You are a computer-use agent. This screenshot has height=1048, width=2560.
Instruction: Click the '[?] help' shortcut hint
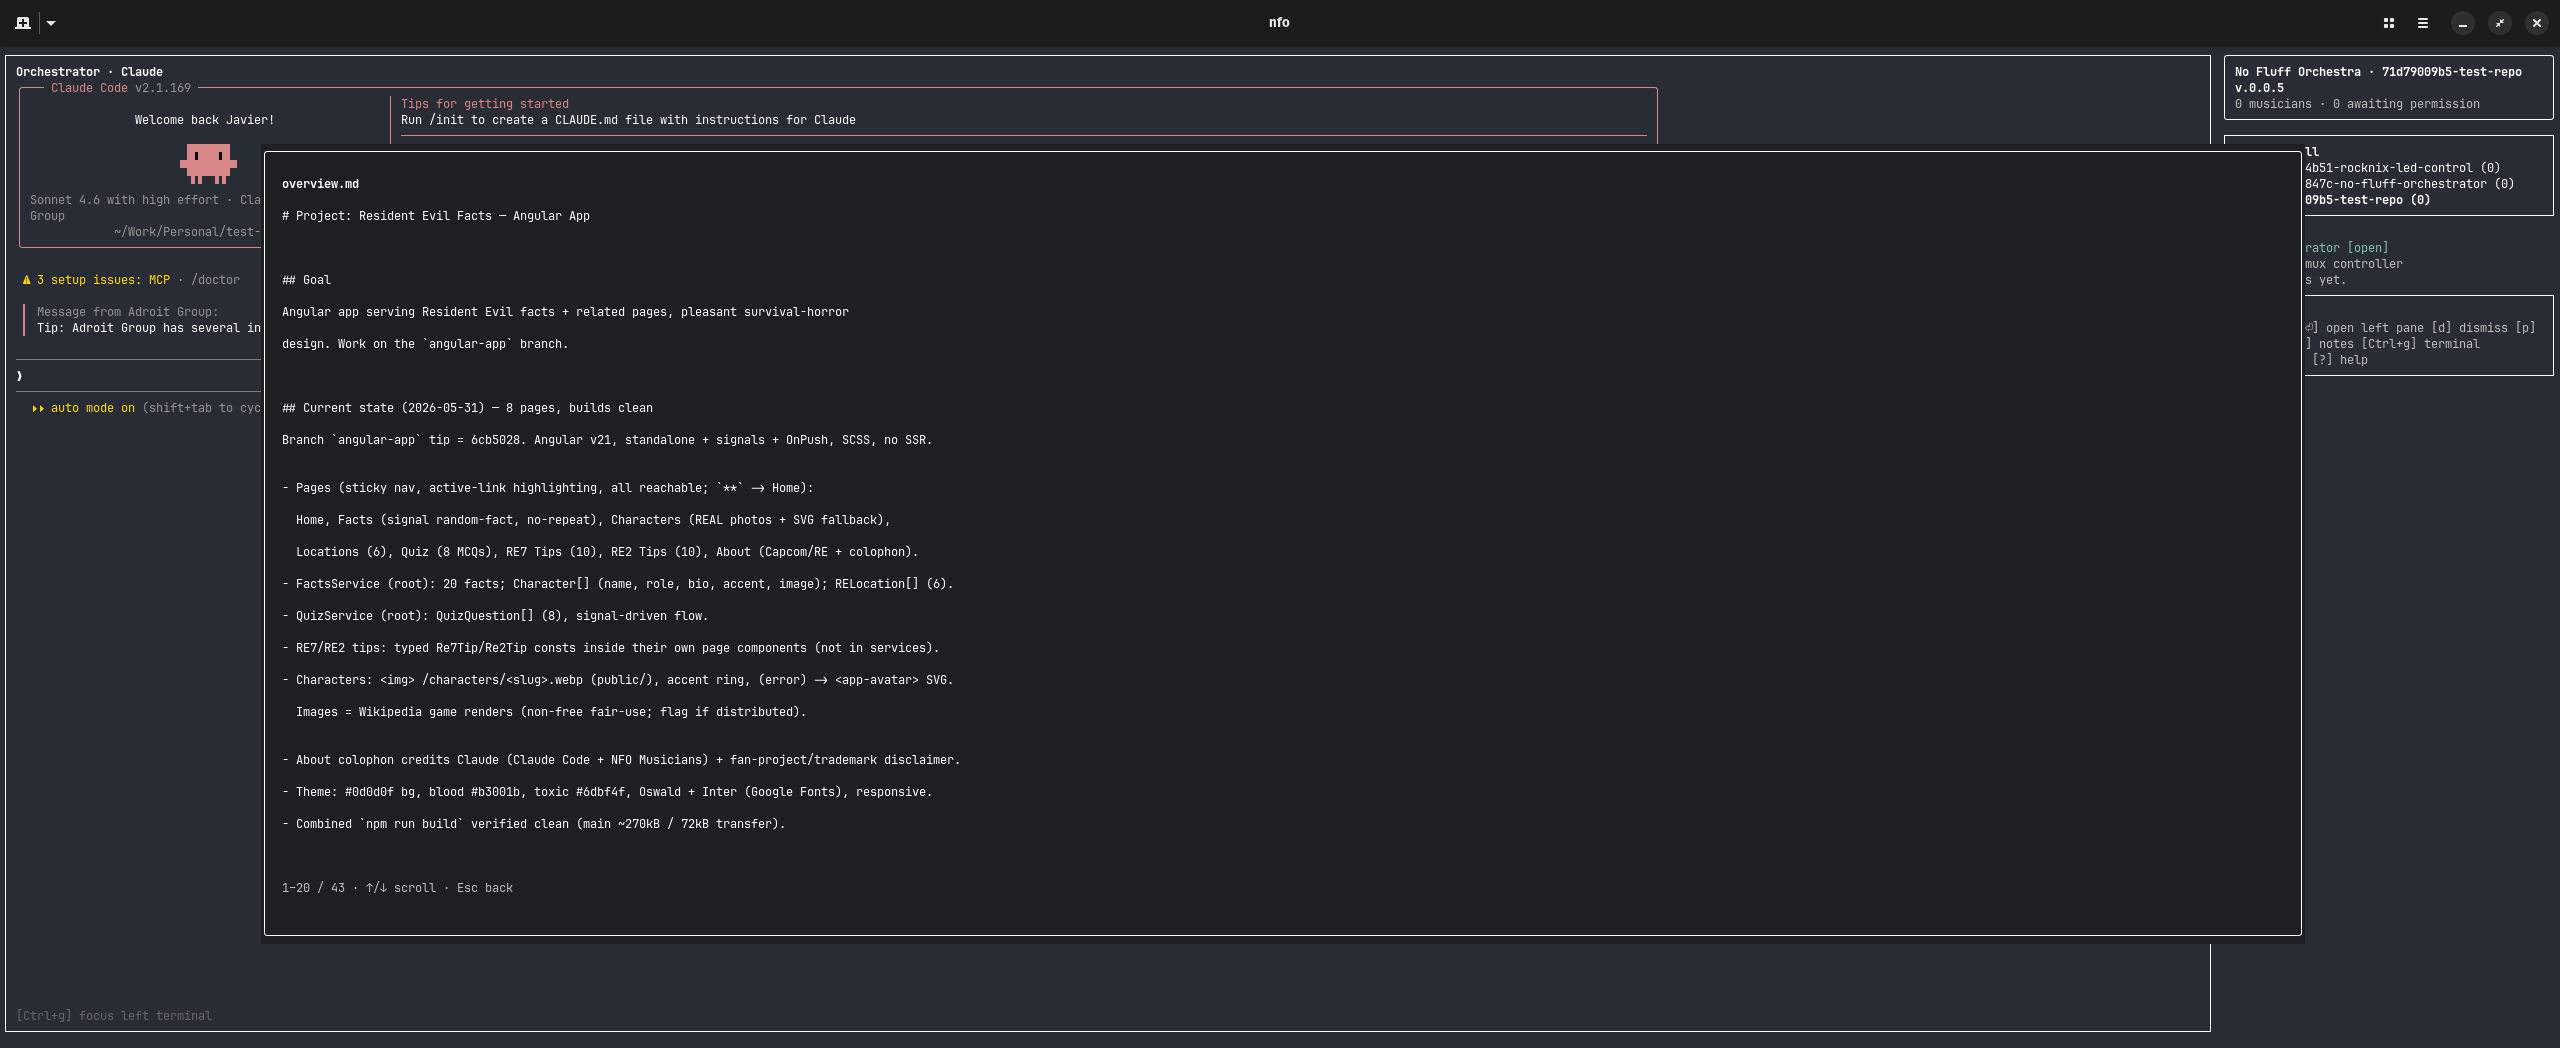pyautogui.click(x=2339, y=360)
